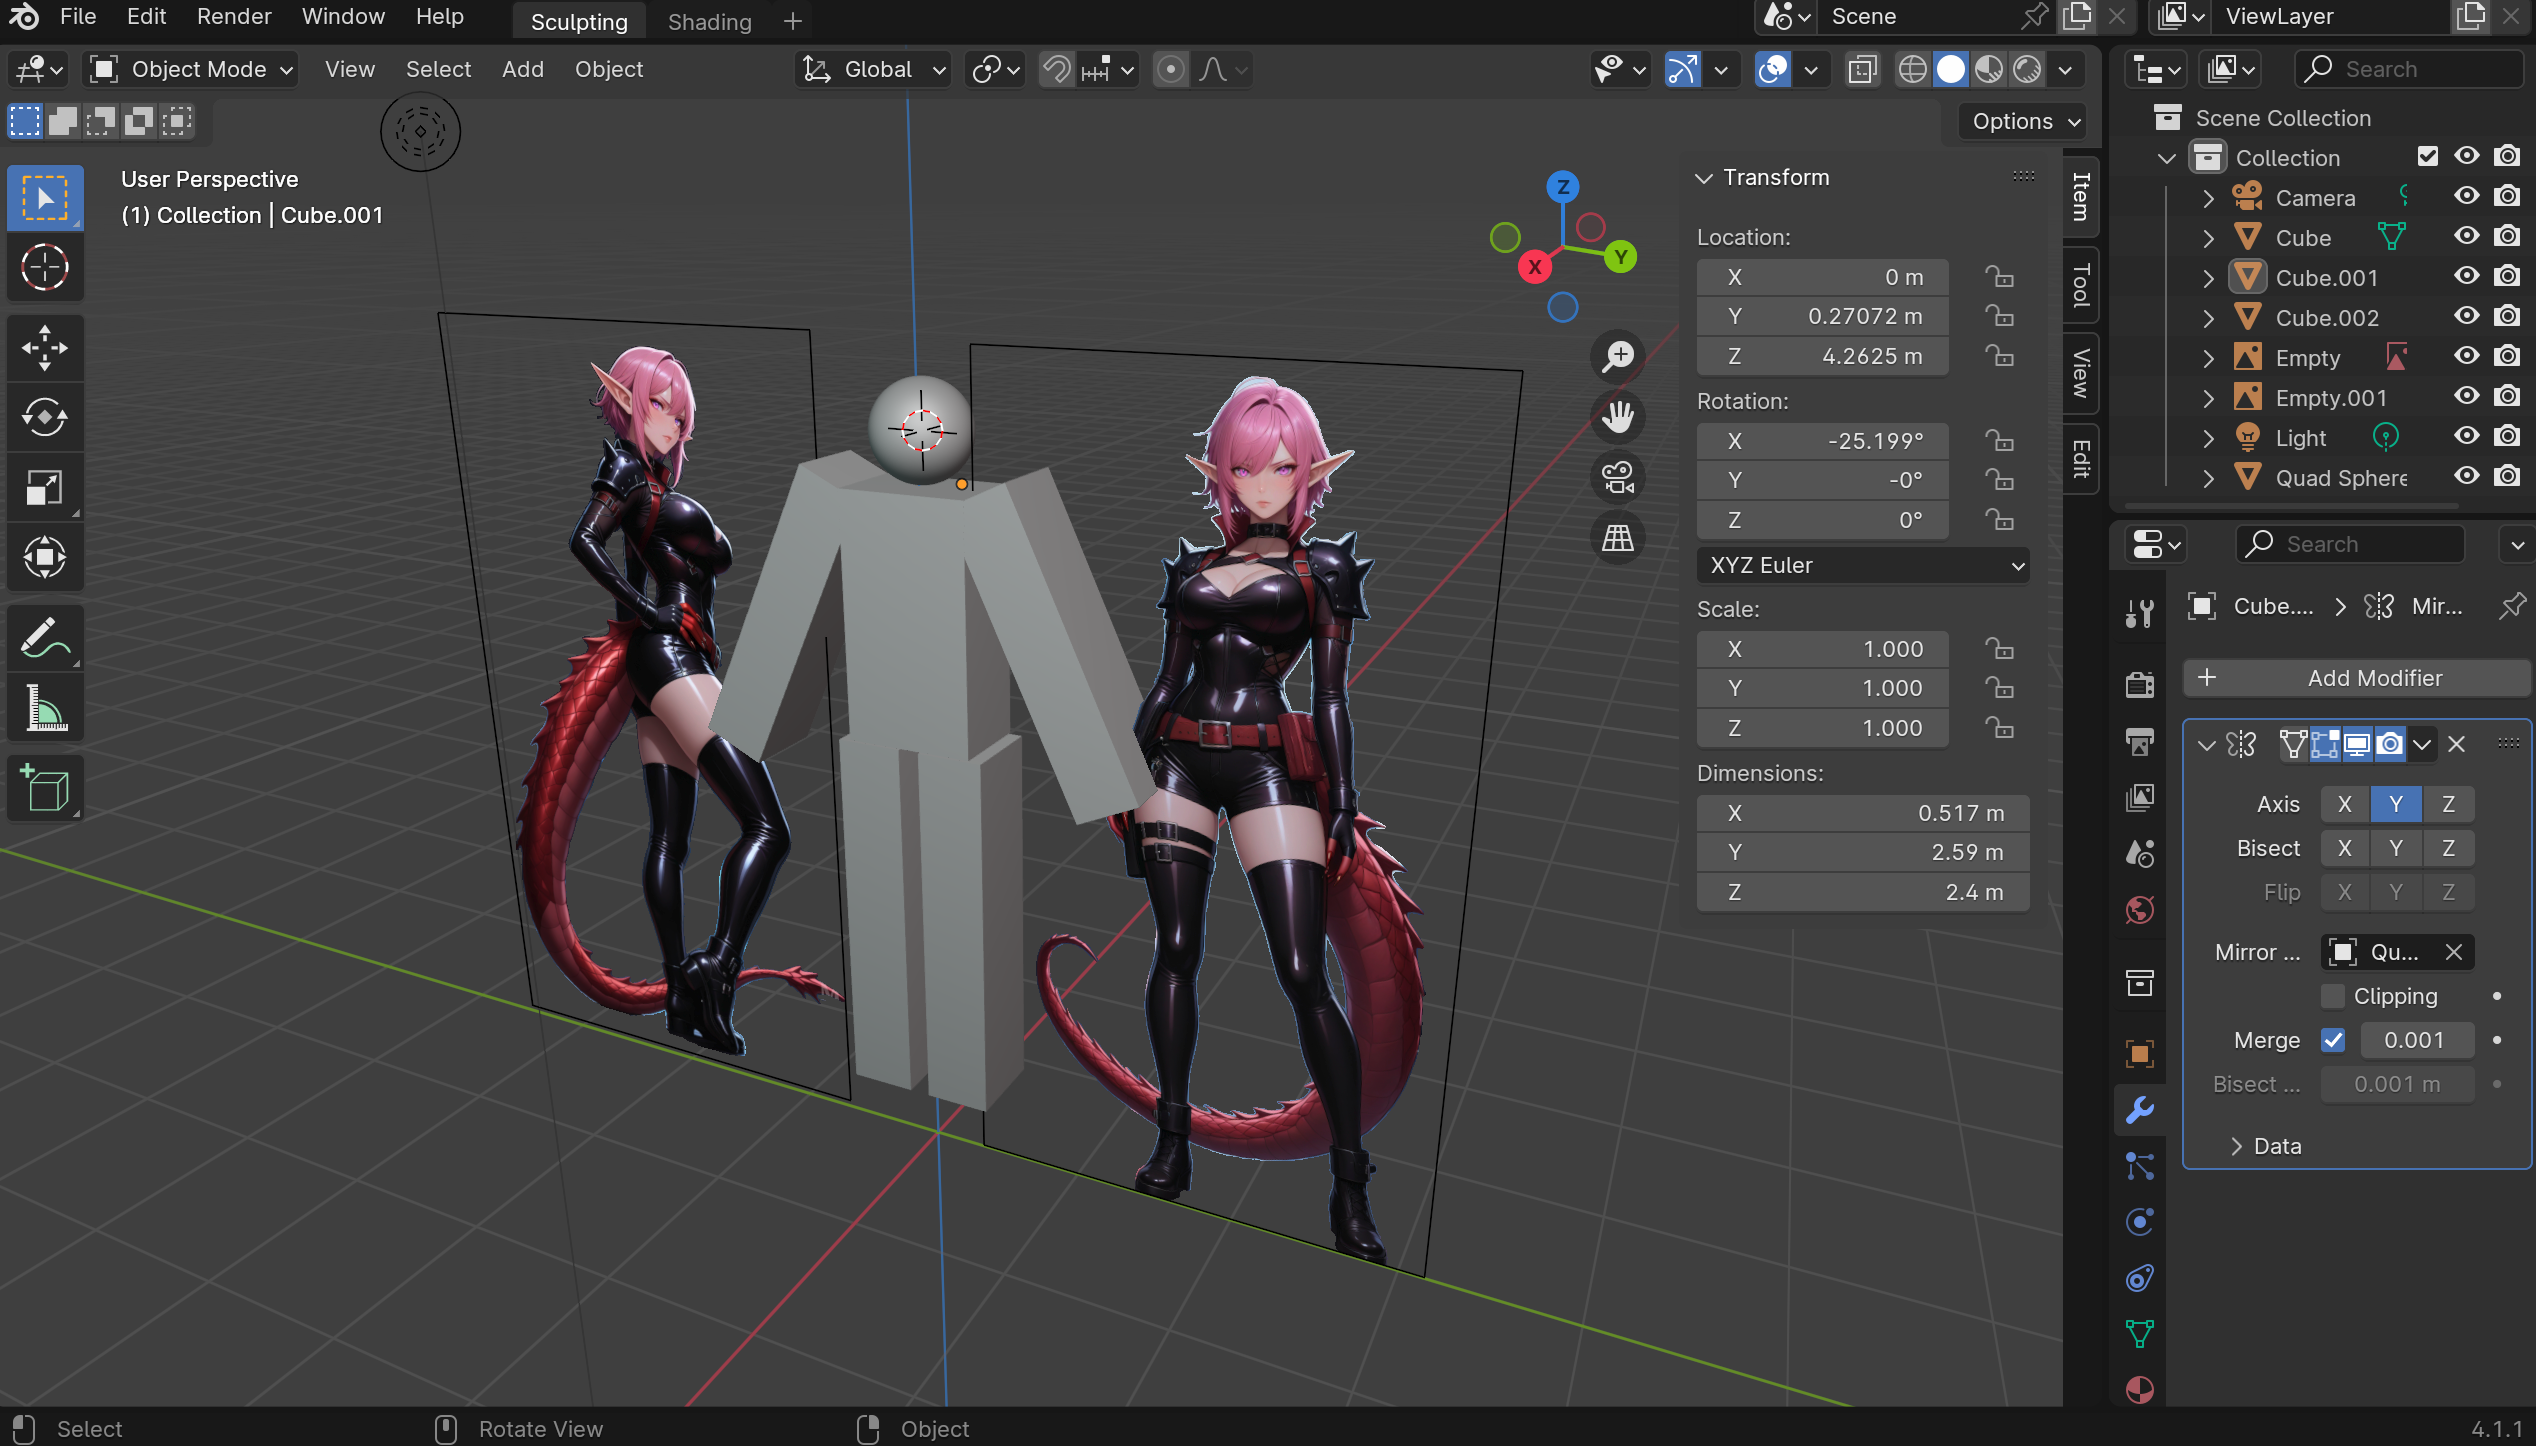This screenshot has width=2536, height=1446.
Task: Click the Rotation X value field
Action: (1822, 441)
